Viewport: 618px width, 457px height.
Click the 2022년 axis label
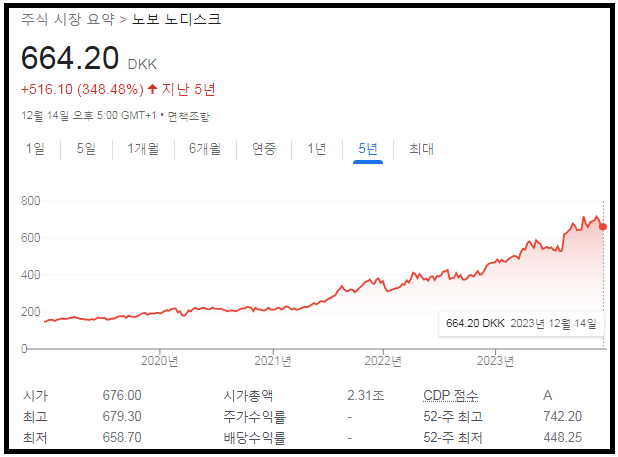tap(383, 361)
